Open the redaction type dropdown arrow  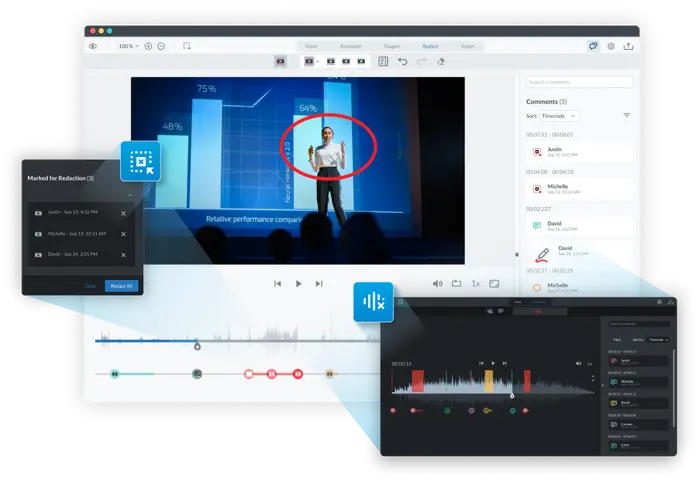317,62
